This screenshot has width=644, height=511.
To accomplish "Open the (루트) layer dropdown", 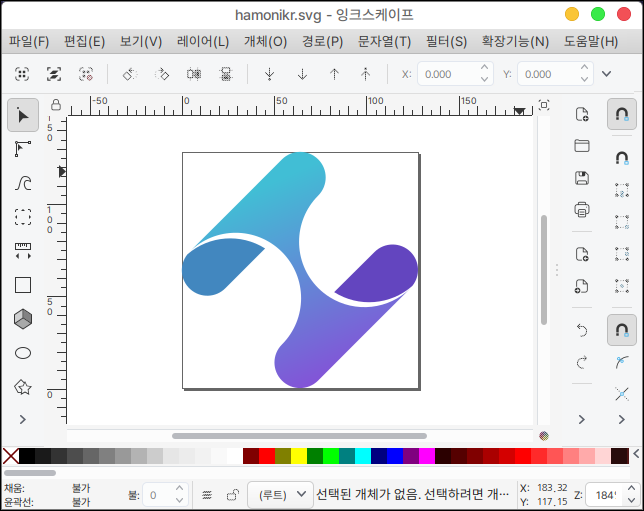I will click(x=282, y=494).
